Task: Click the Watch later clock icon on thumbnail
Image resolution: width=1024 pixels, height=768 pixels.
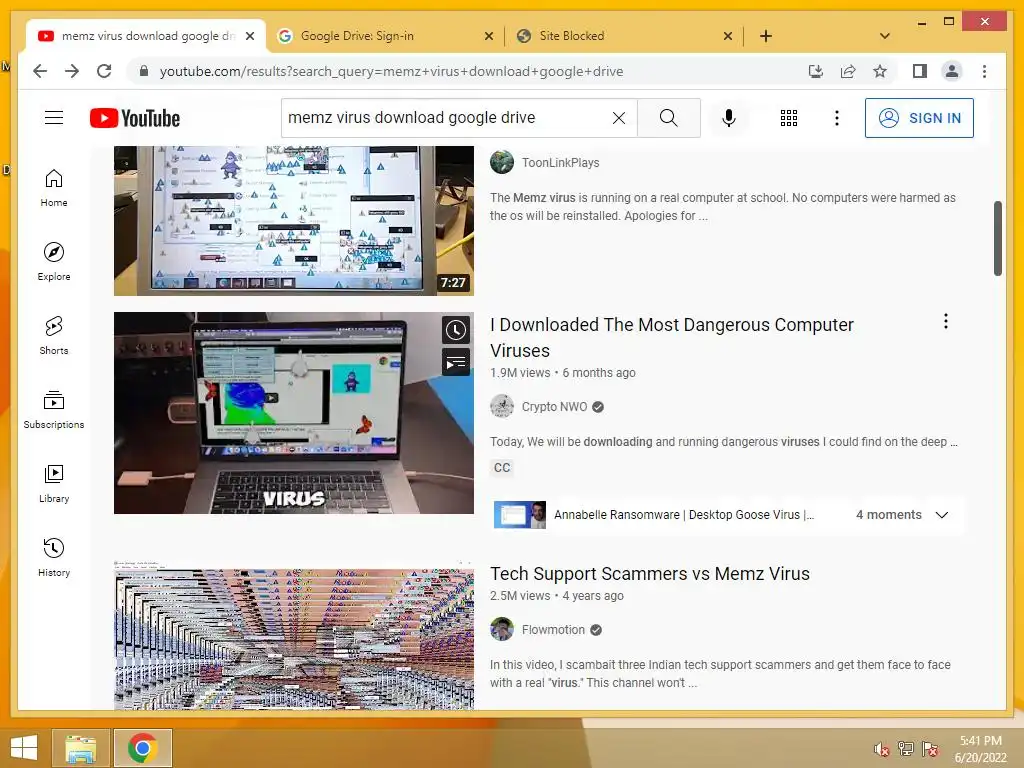Action: click(x=456, y=330)
